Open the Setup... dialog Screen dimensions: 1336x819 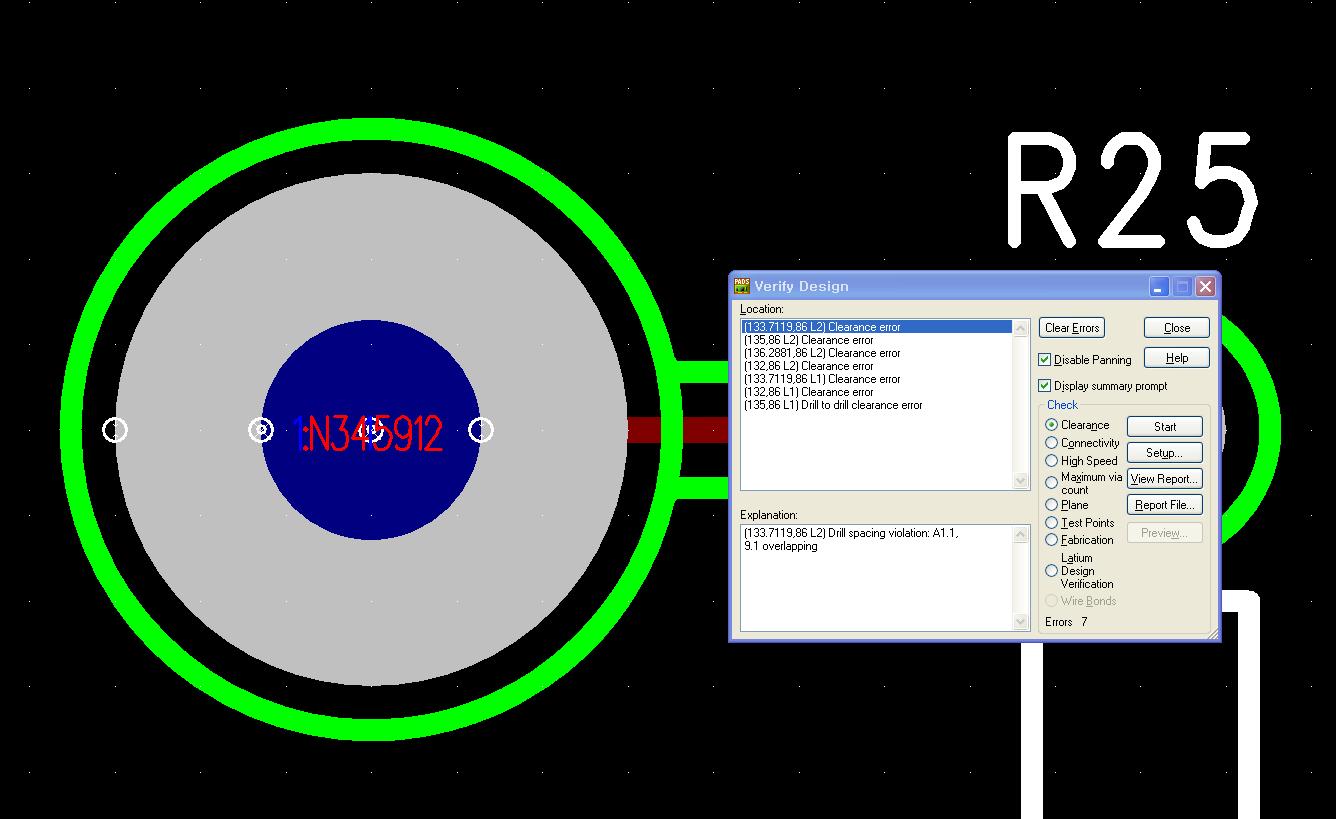1164,453
